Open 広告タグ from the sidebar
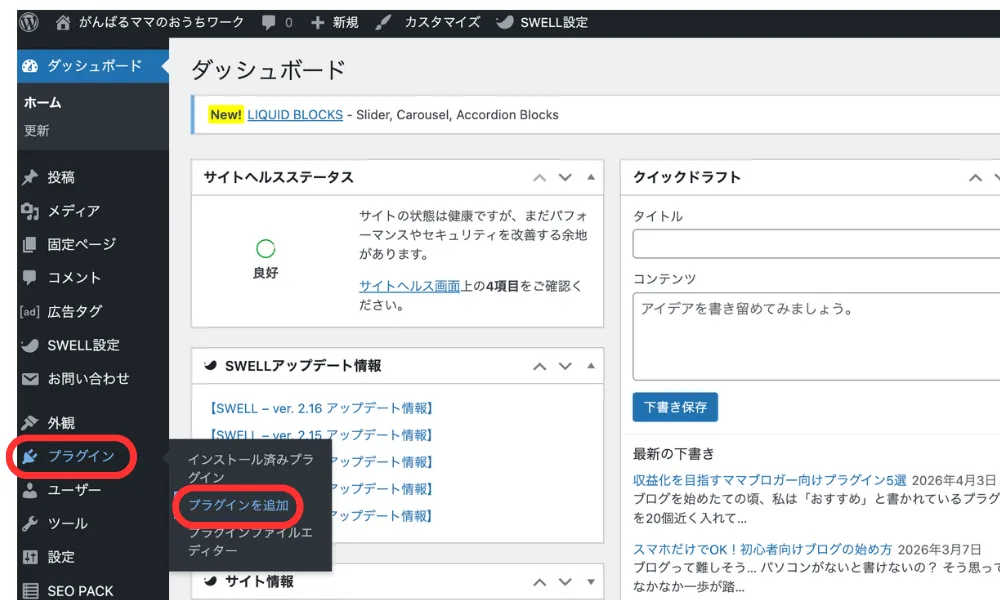Viewport: 1000px width, 600px height. pyautogui.click(x=30, y=312)
